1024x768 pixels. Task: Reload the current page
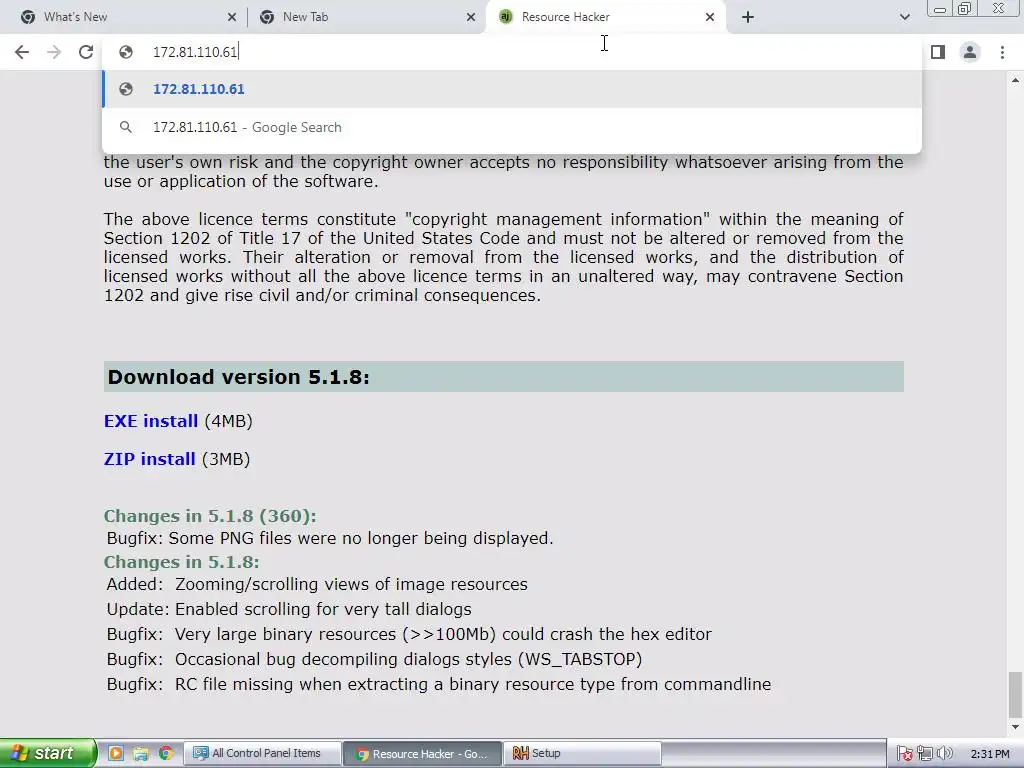[86, 52]
